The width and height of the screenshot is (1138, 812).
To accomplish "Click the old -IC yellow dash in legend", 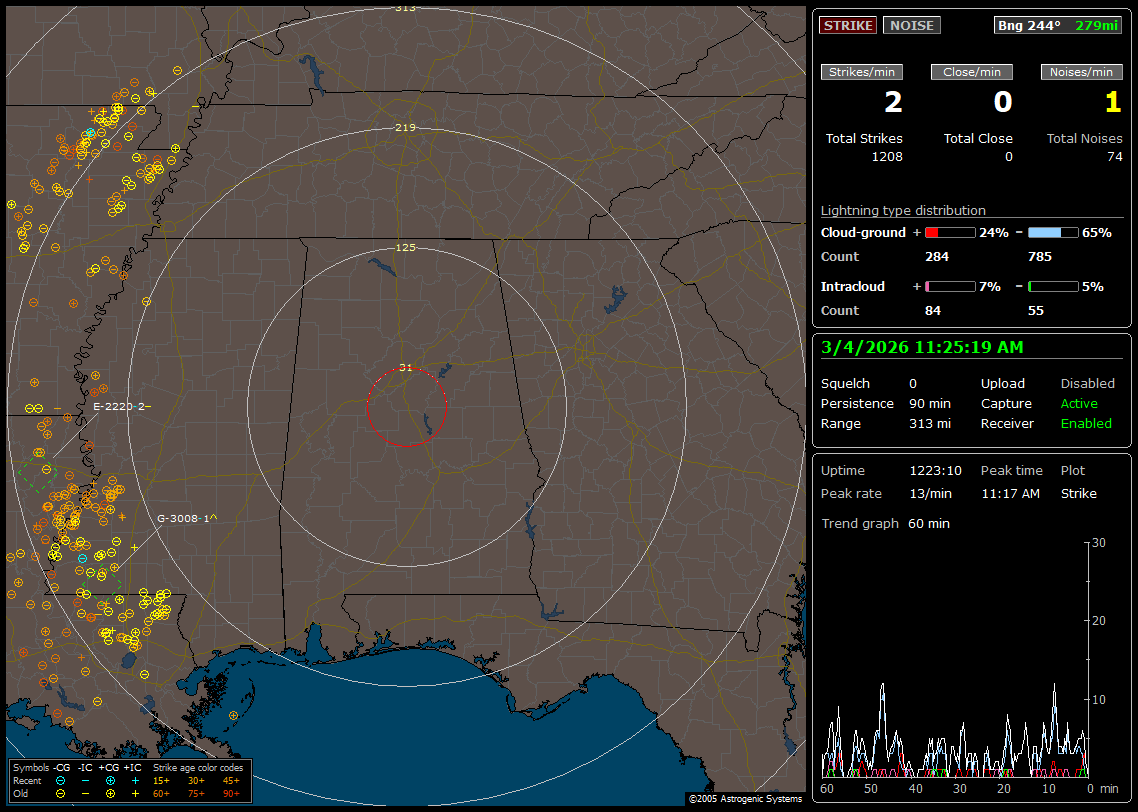I will (86, 793).
